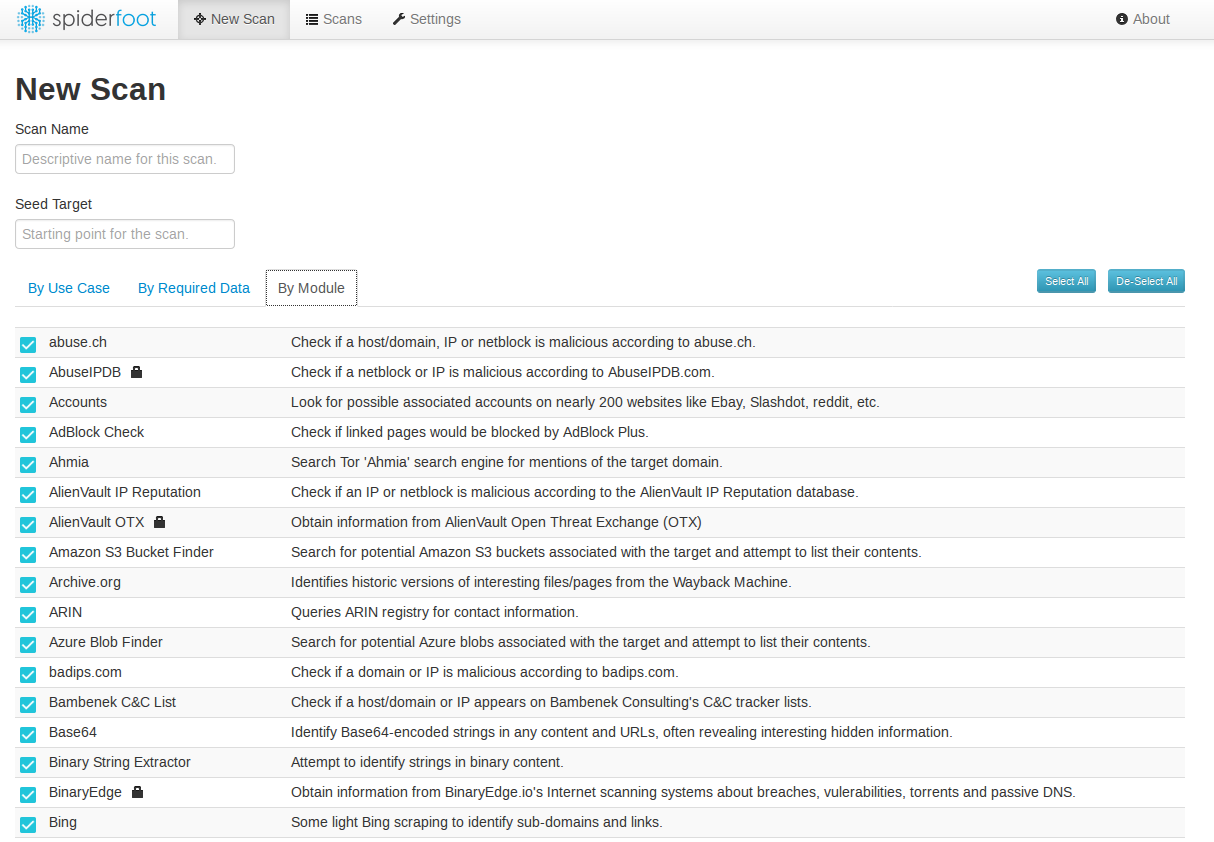Click the De-Select All button
The image size is (1214, 842).
(1146, 281)
